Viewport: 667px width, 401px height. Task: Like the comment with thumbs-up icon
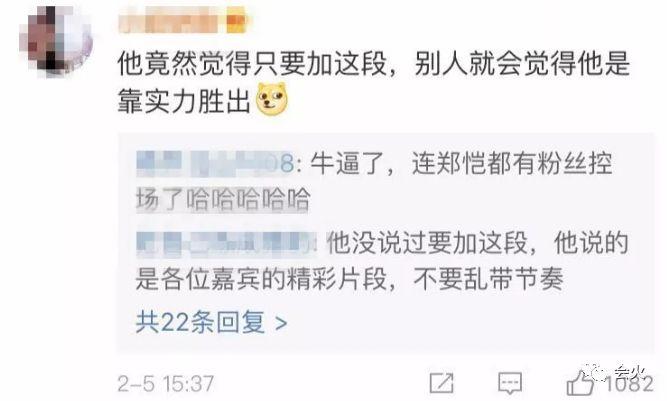(x=580, y=382)
